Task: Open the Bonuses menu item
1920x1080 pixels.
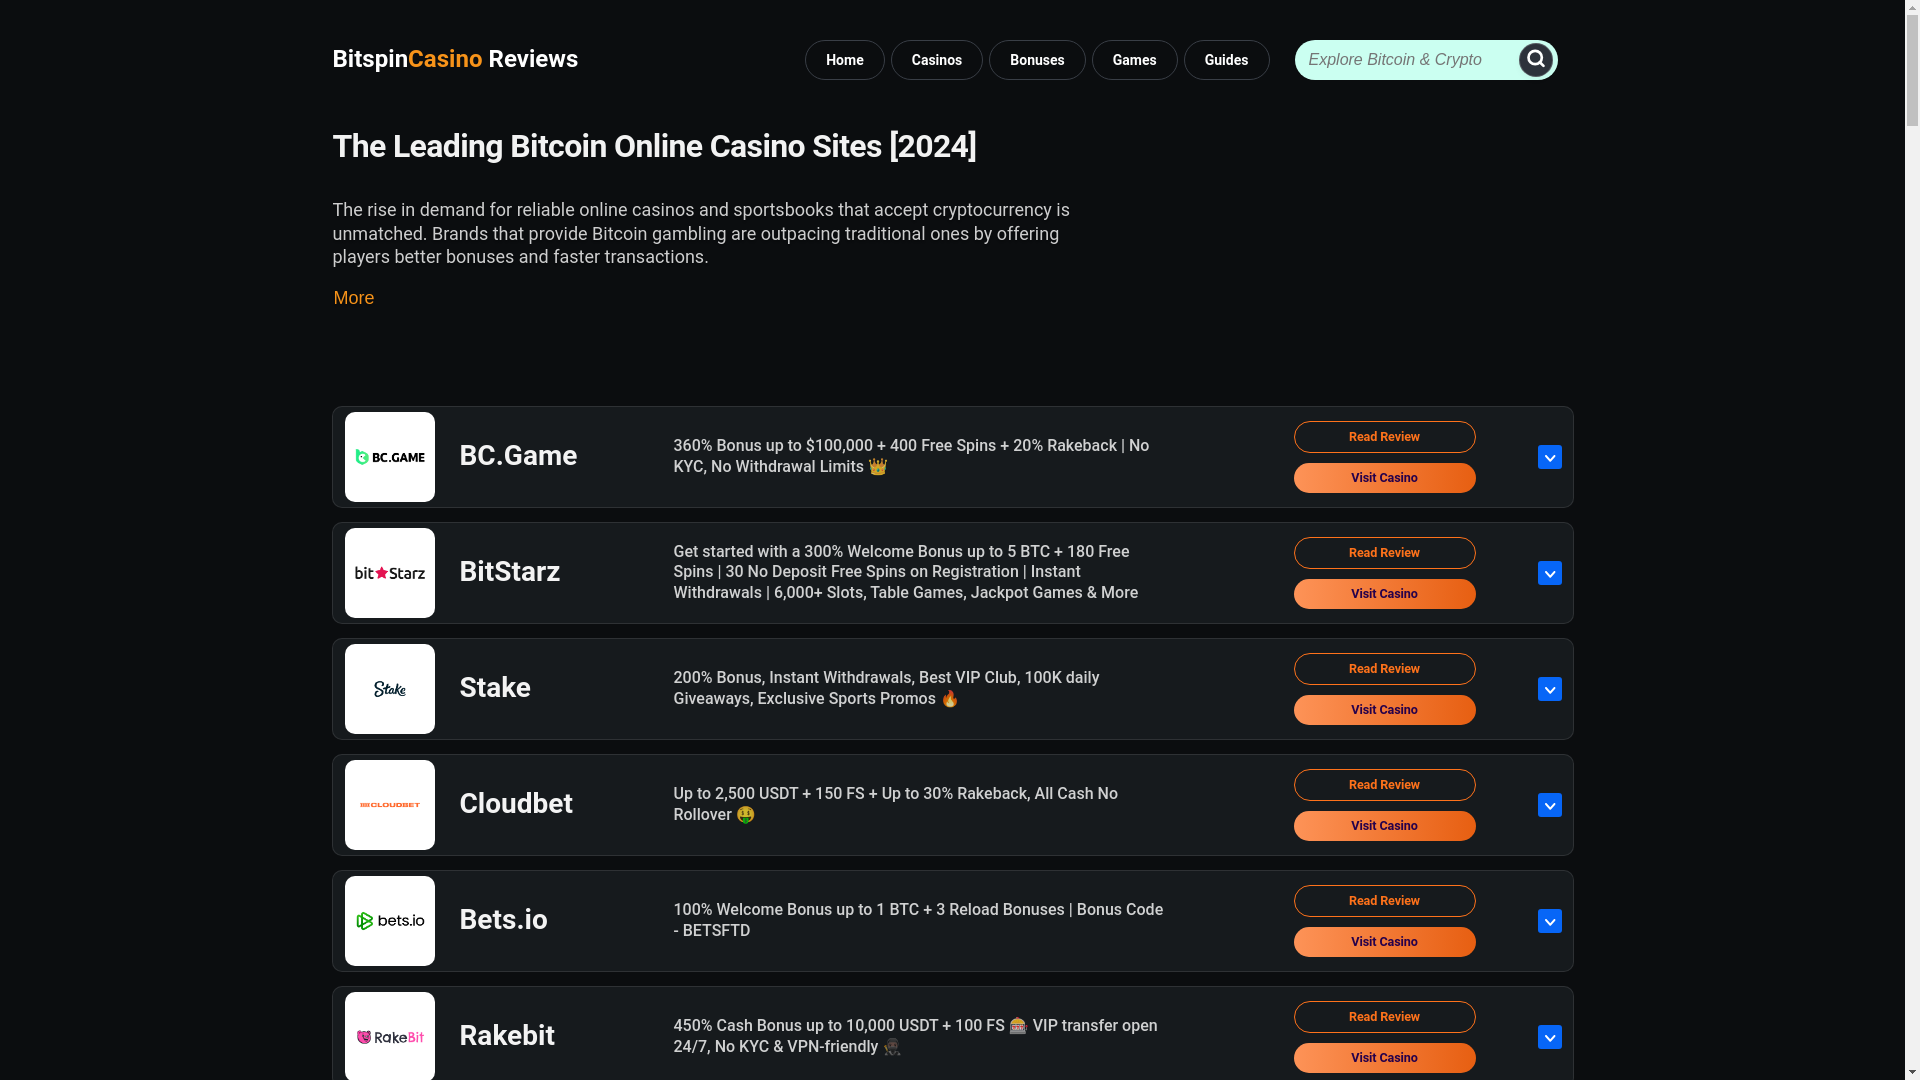Action: coord(1037,60)
